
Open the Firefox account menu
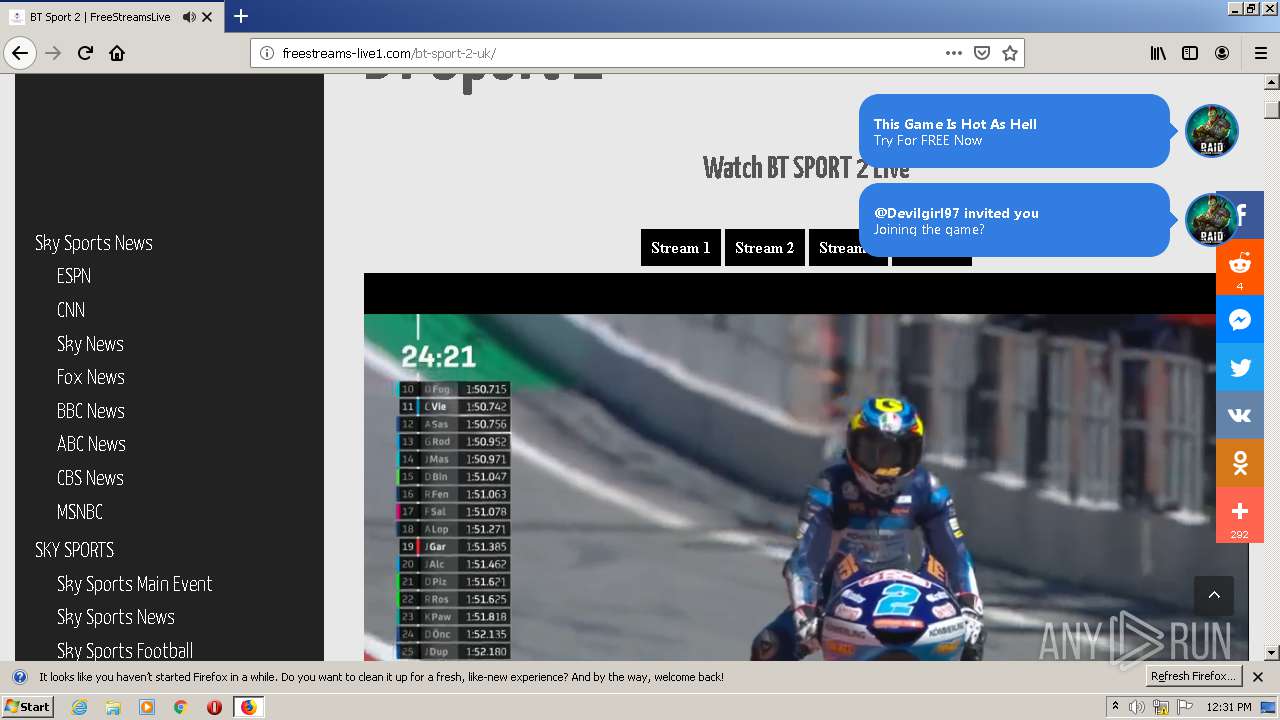pos(1222,53)
